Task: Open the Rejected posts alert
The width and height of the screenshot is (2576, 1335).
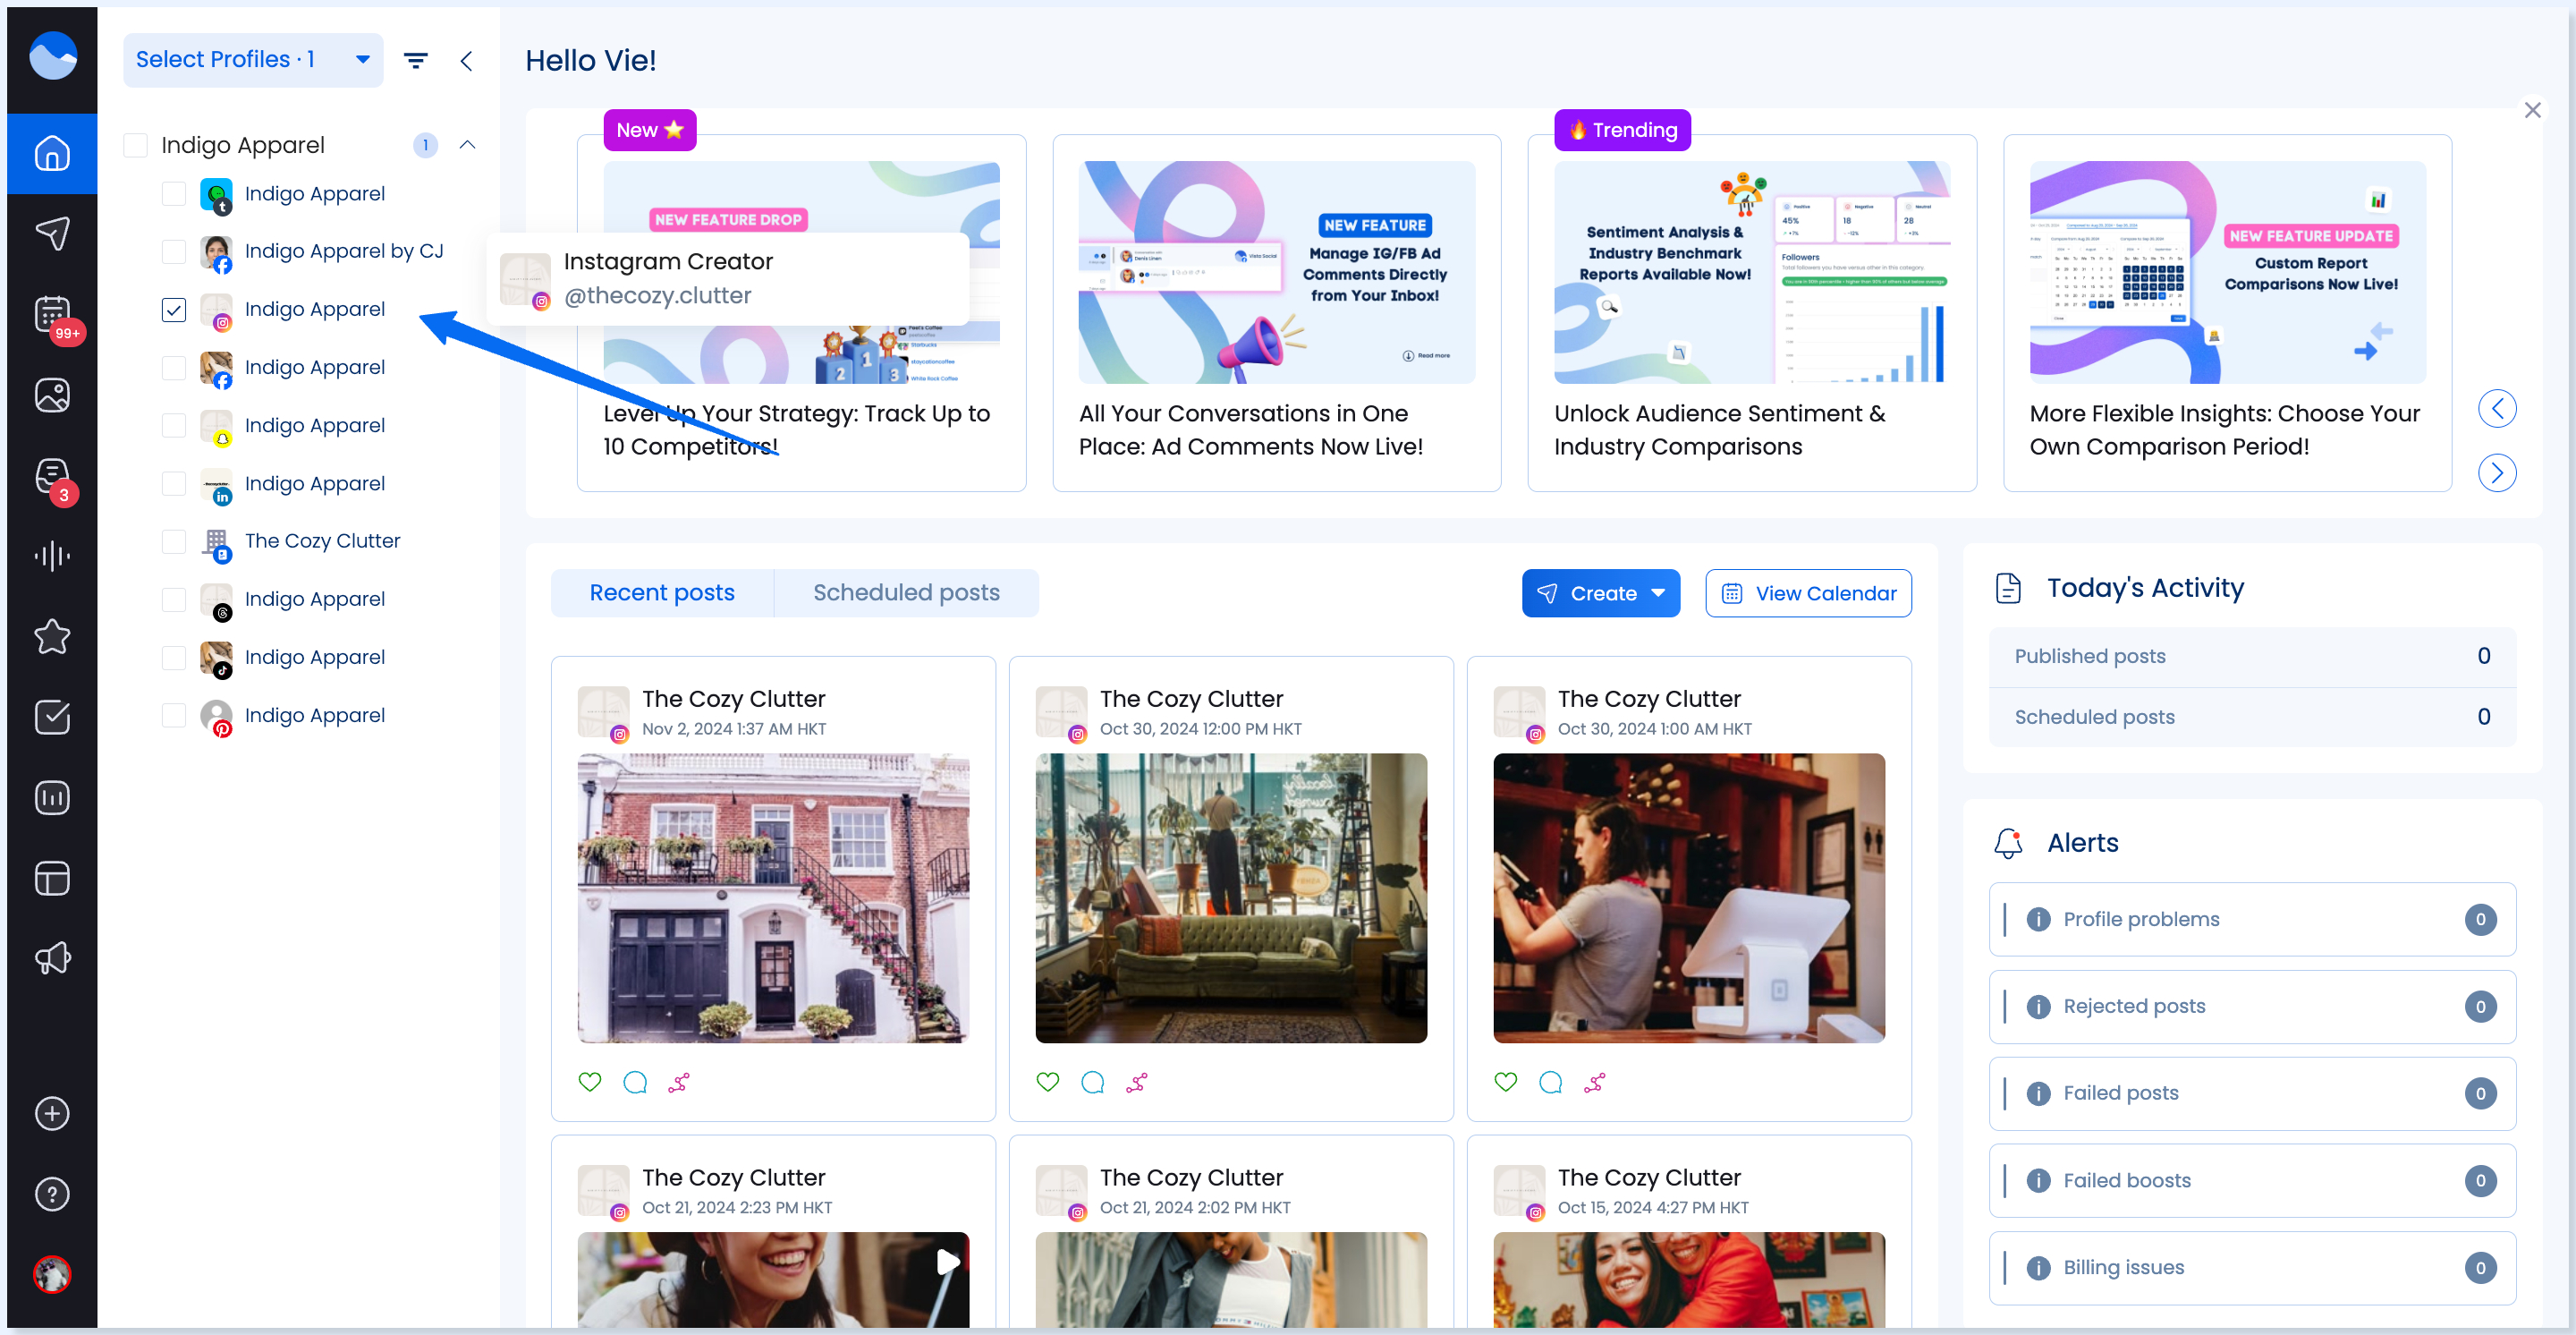Action: tap(2252, 1006)
